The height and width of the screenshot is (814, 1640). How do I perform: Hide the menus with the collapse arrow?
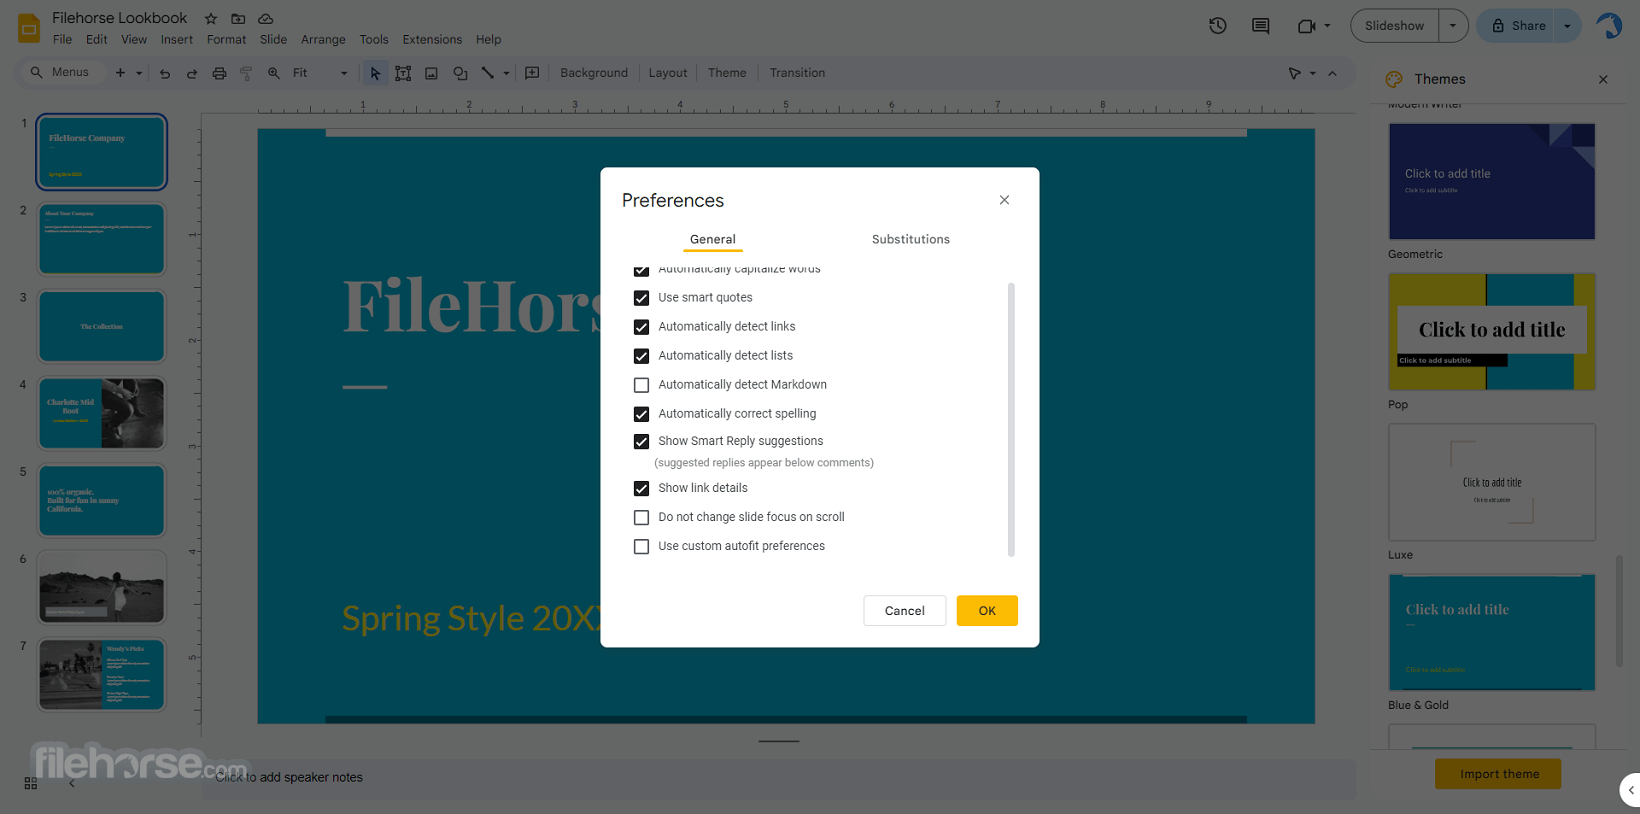[x=1332, y=73]
